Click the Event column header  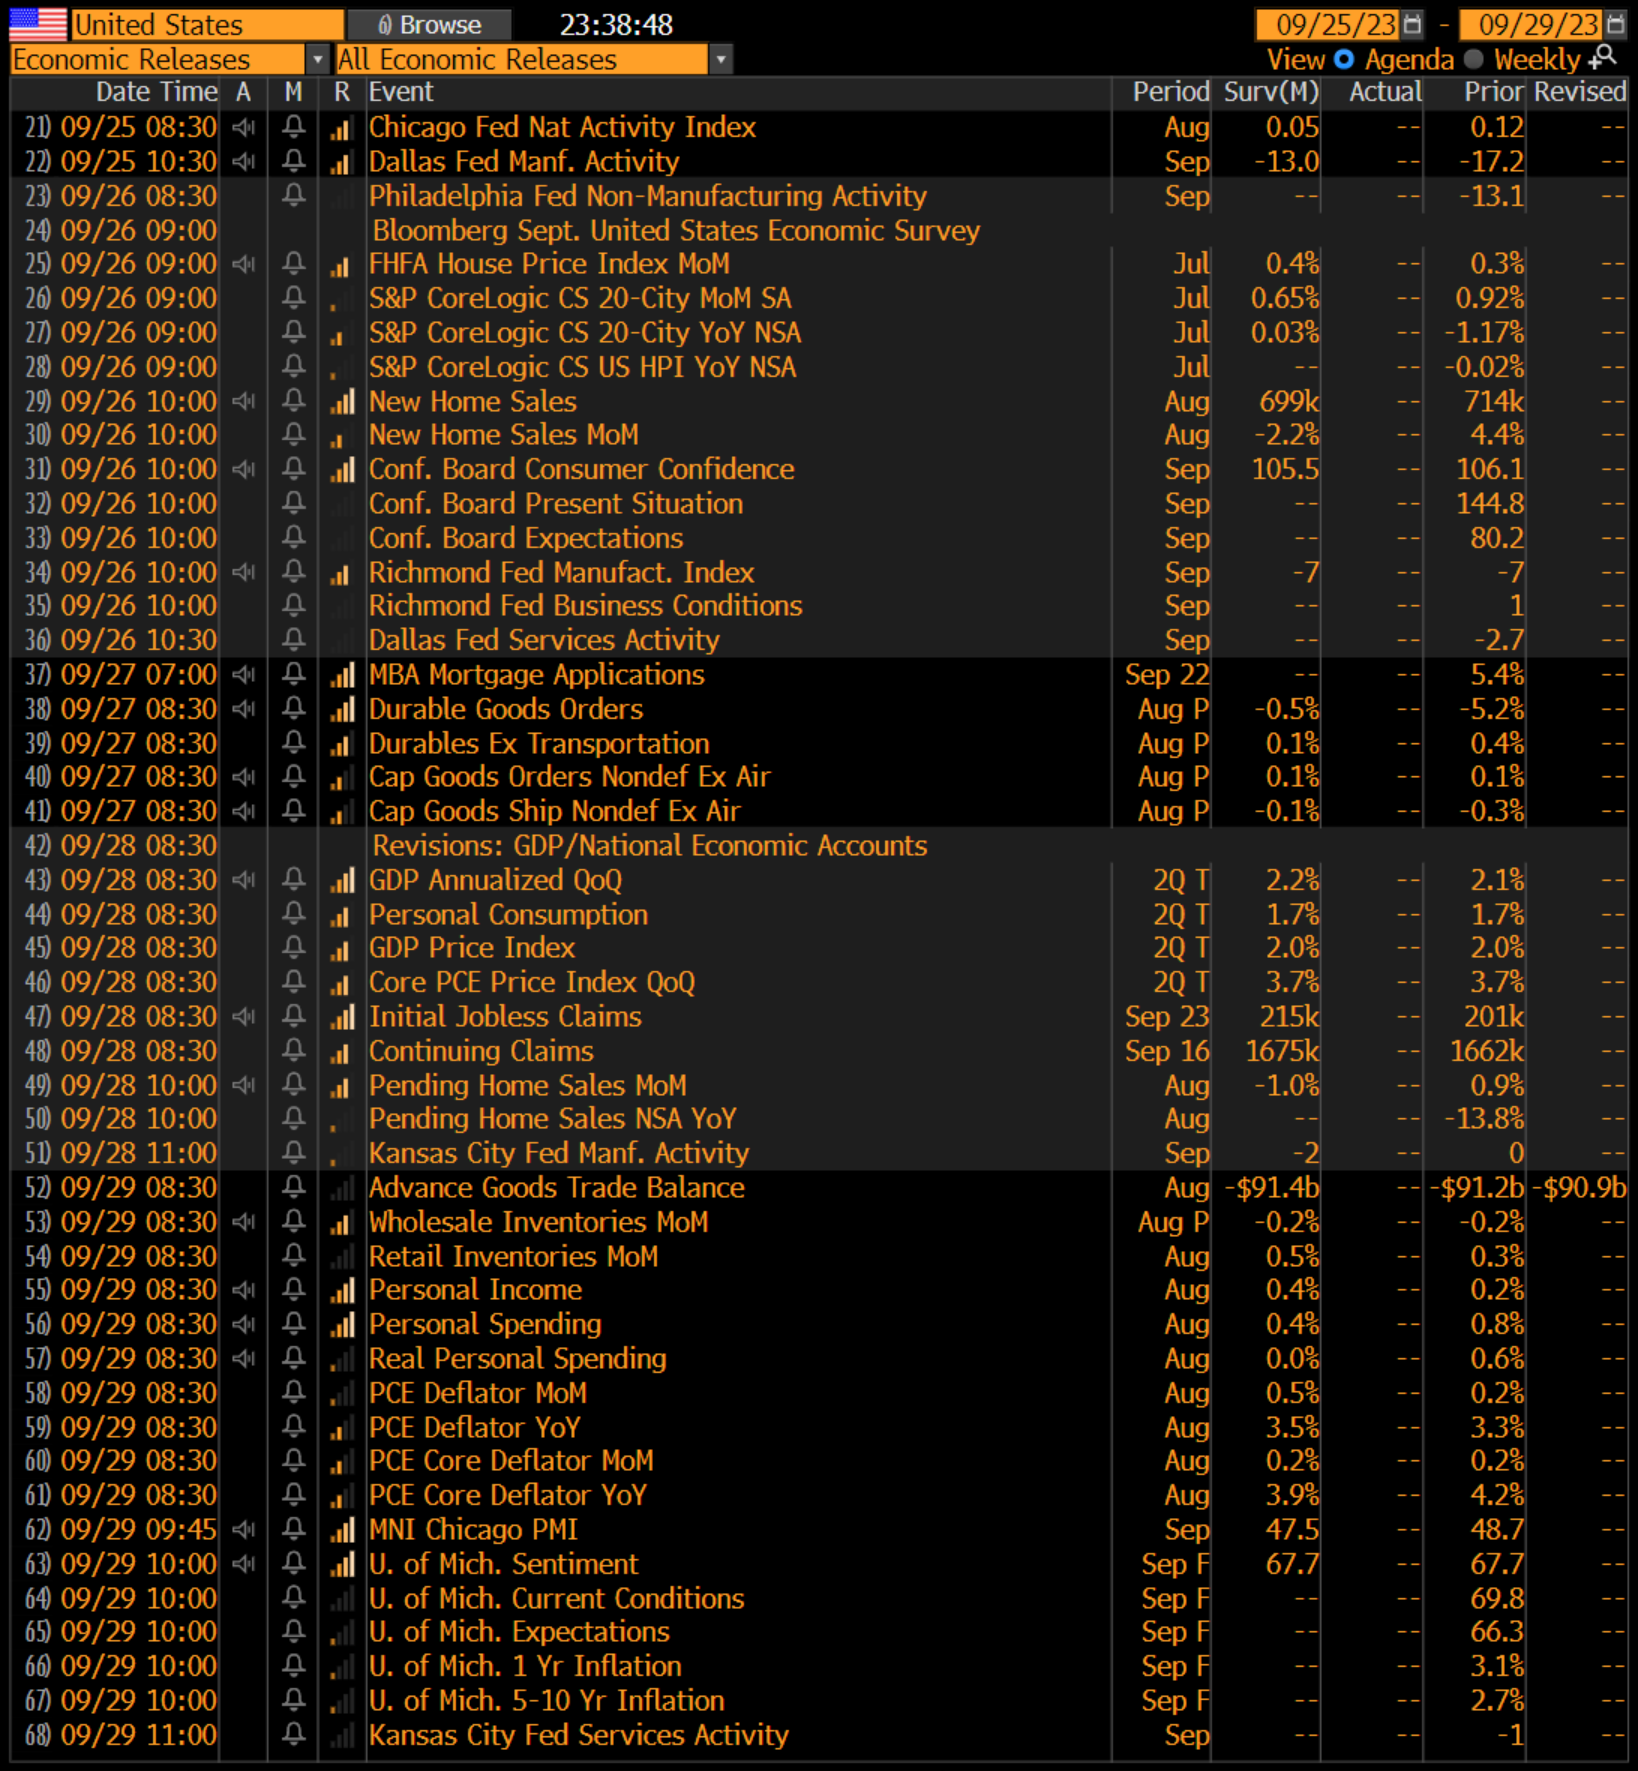401,92
